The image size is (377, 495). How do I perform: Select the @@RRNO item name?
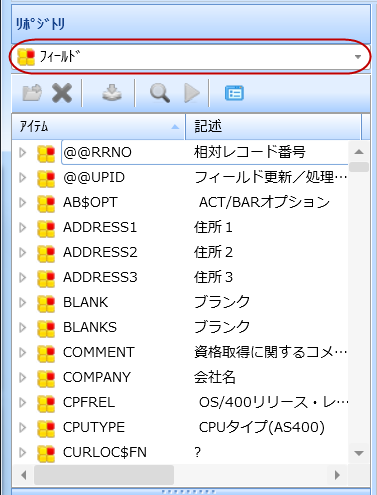(97, 152)
